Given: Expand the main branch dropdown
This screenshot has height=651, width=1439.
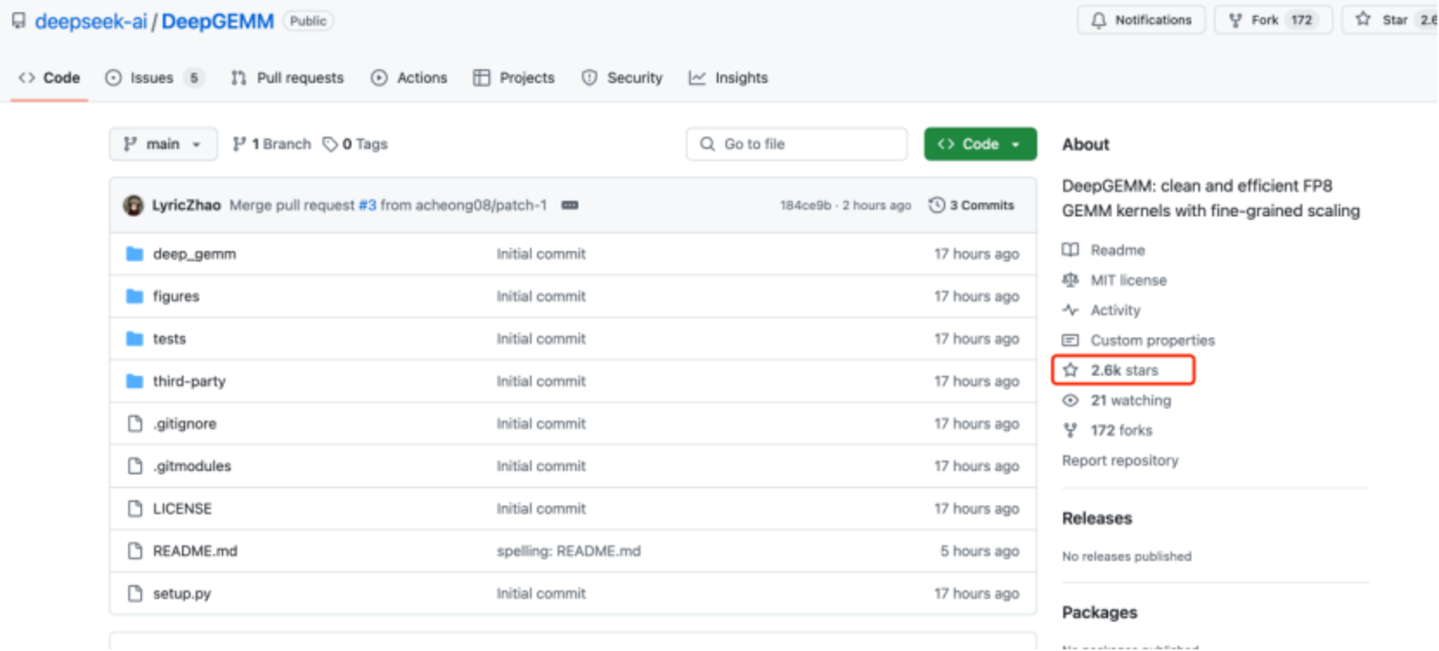Looking at the screenshot, I should pyautogui.click(x=162, y=144).
